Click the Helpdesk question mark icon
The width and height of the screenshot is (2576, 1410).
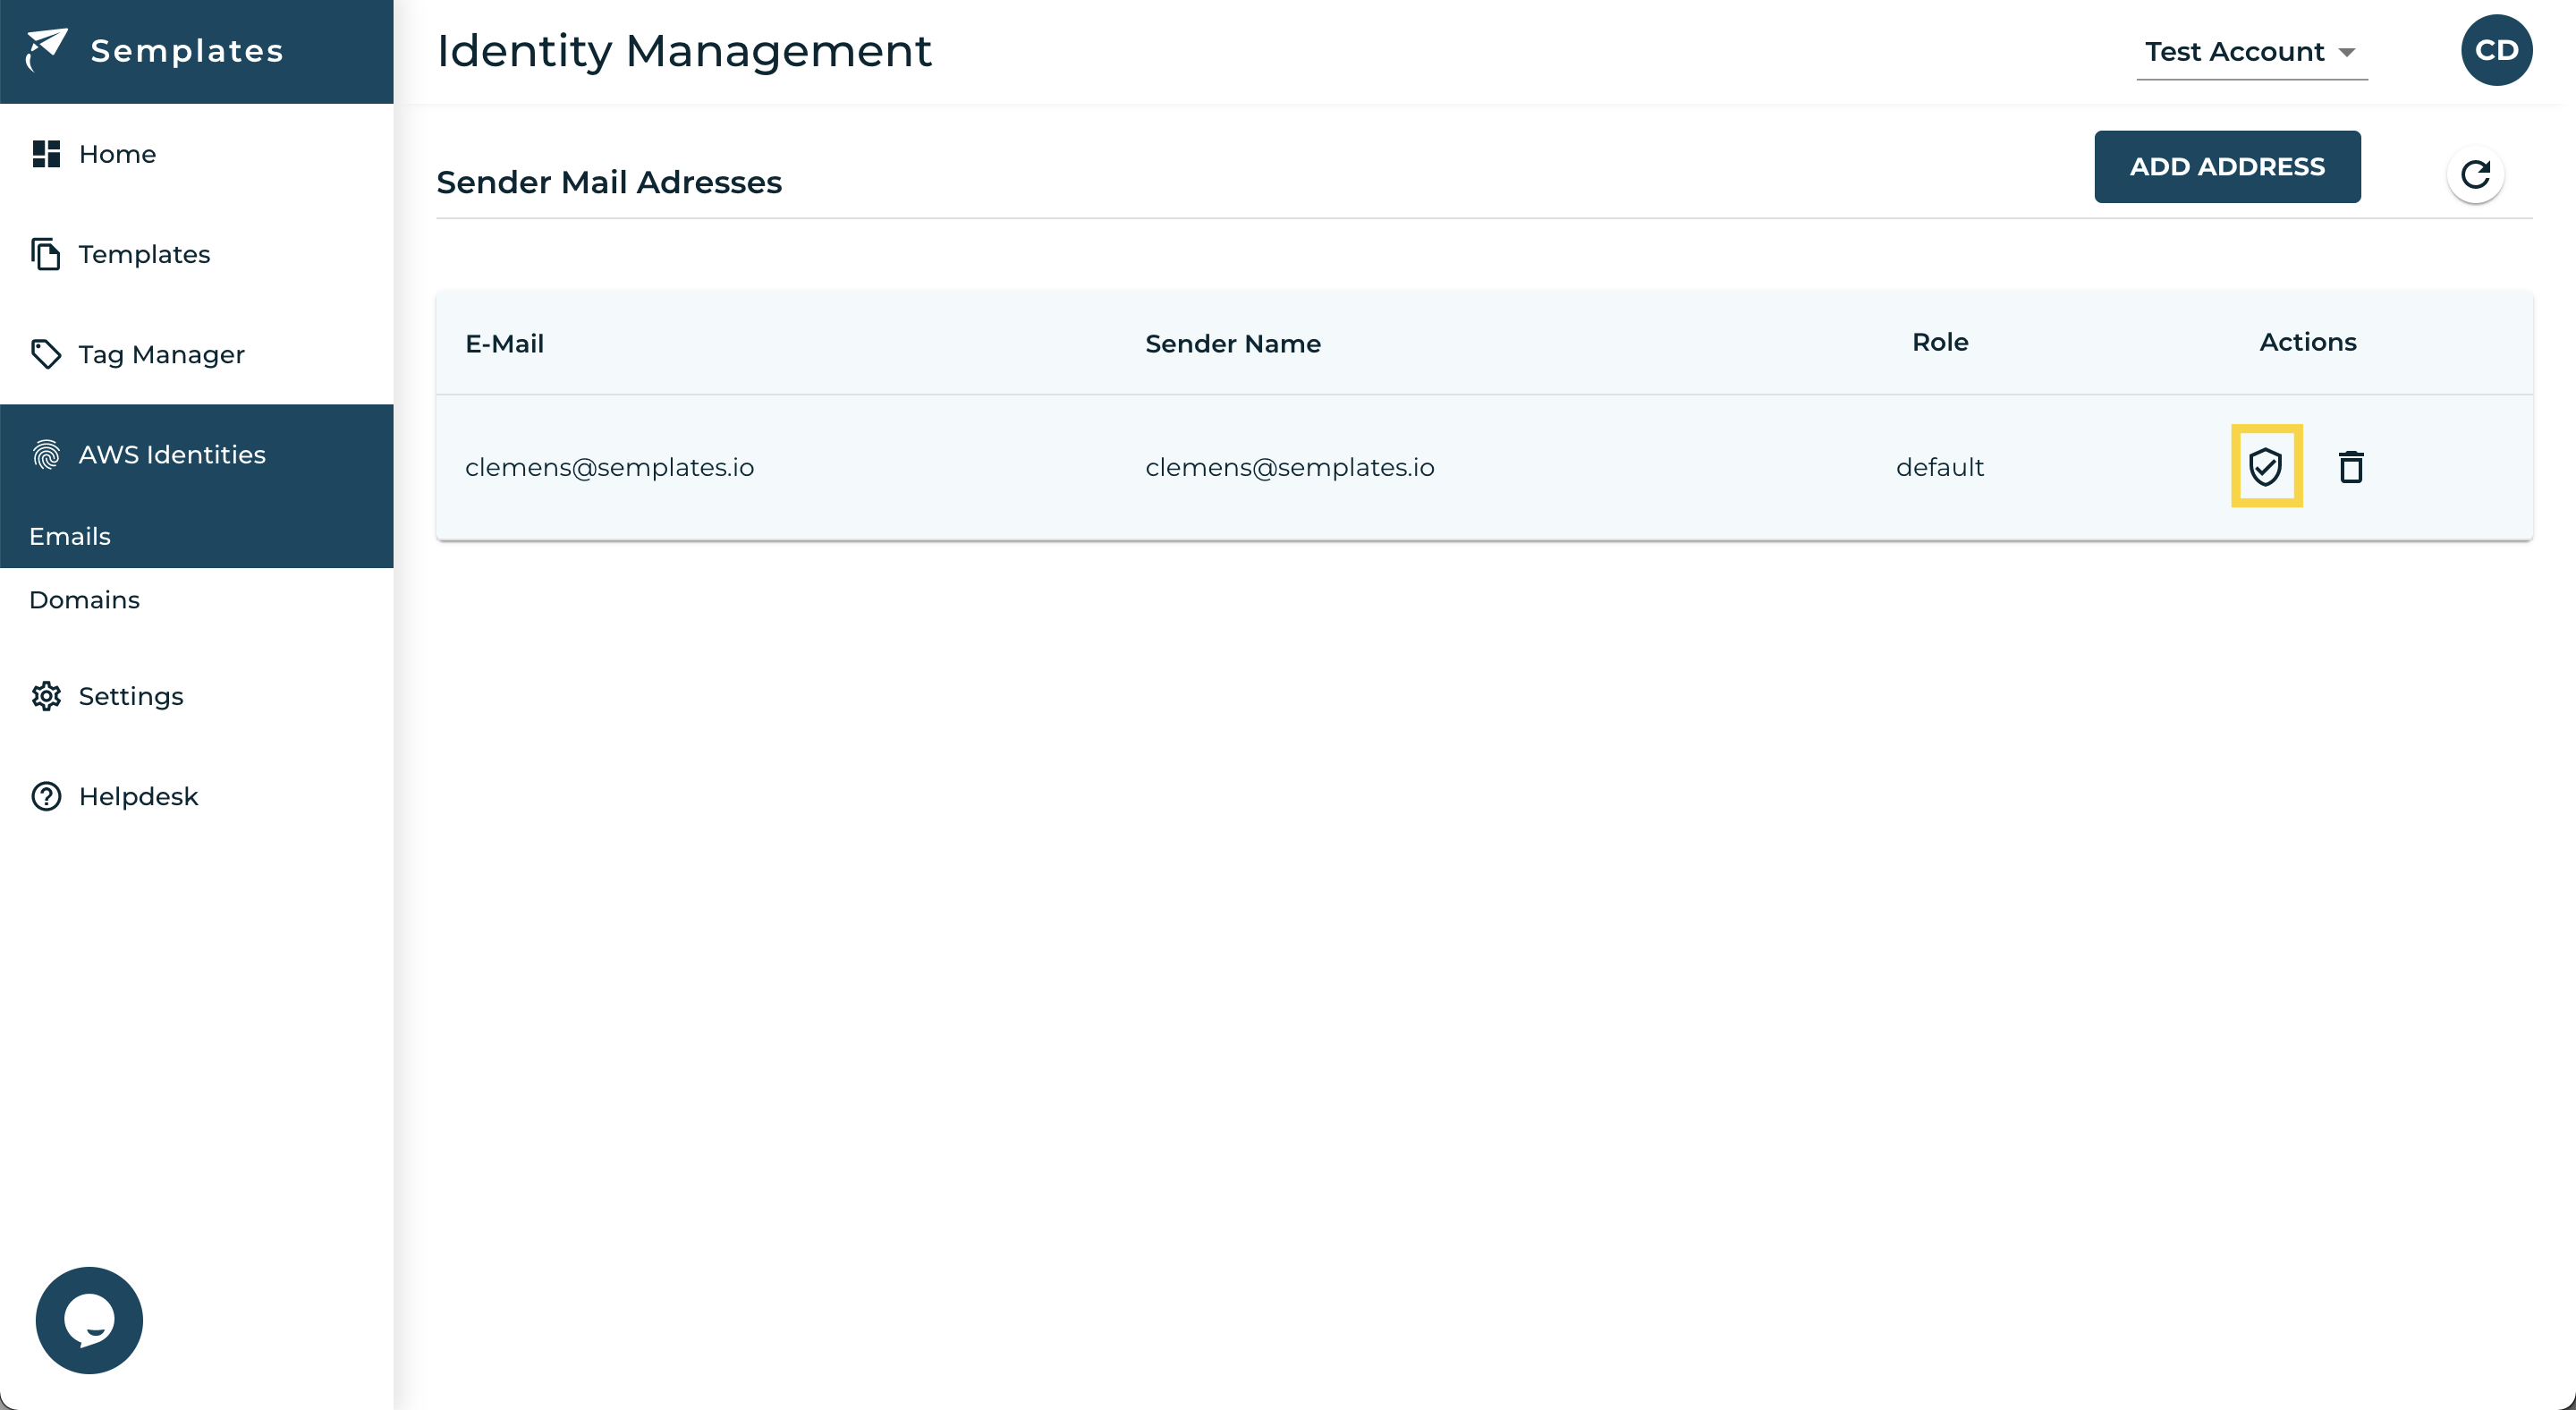pyautogui.click(x=46, y=796)
